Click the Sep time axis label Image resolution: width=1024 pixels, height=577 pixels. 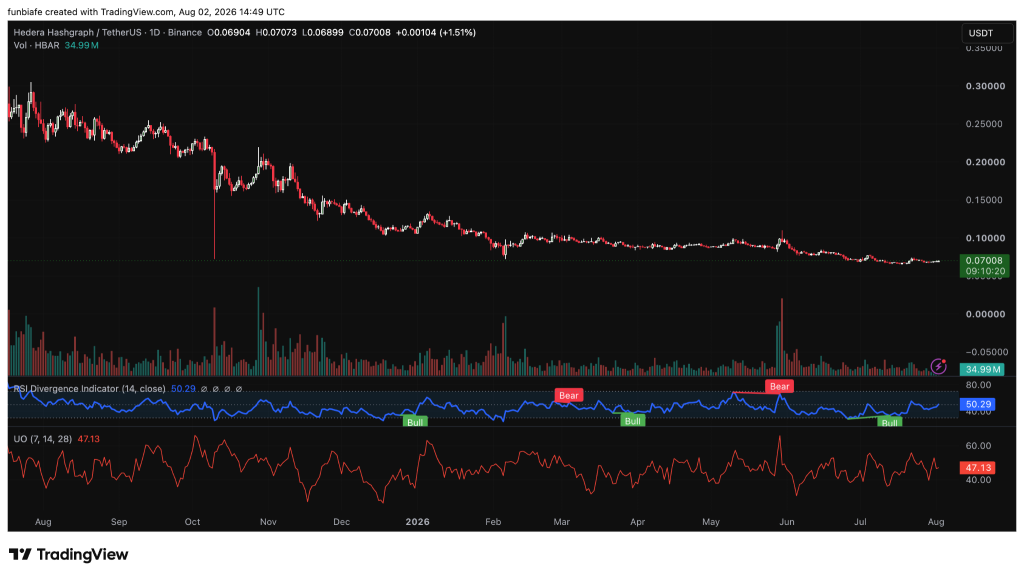pyautogui.click(x=119, y=522)
